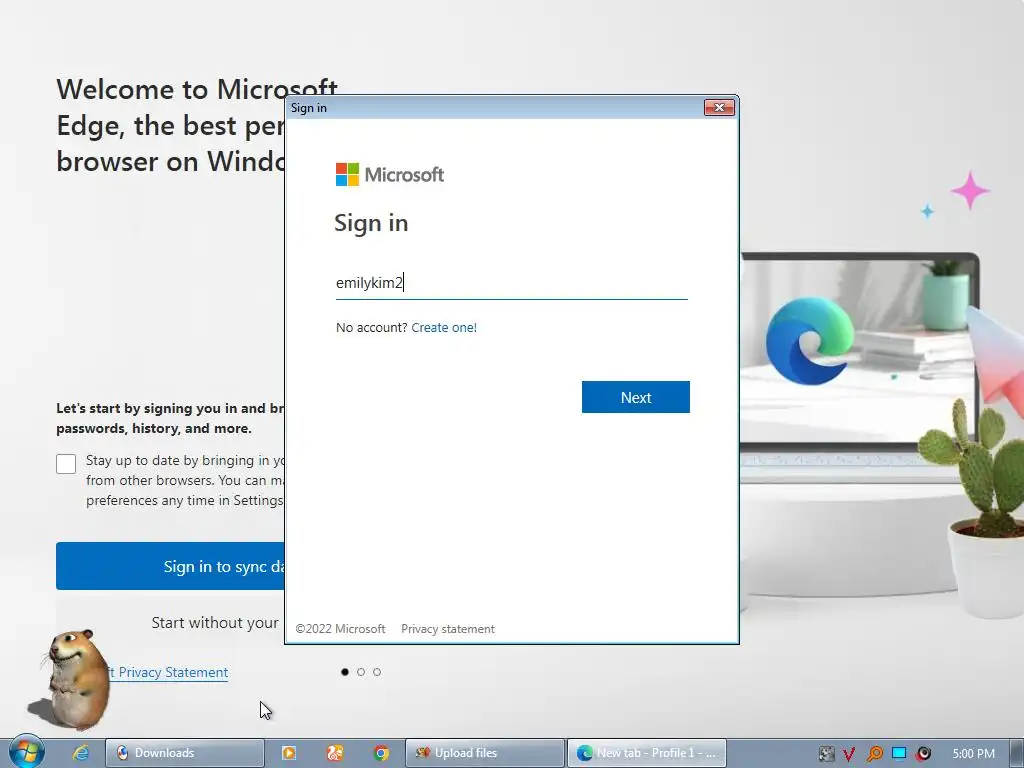Switch to New tab - Profile 1 Edge window

tap(647, 753)
